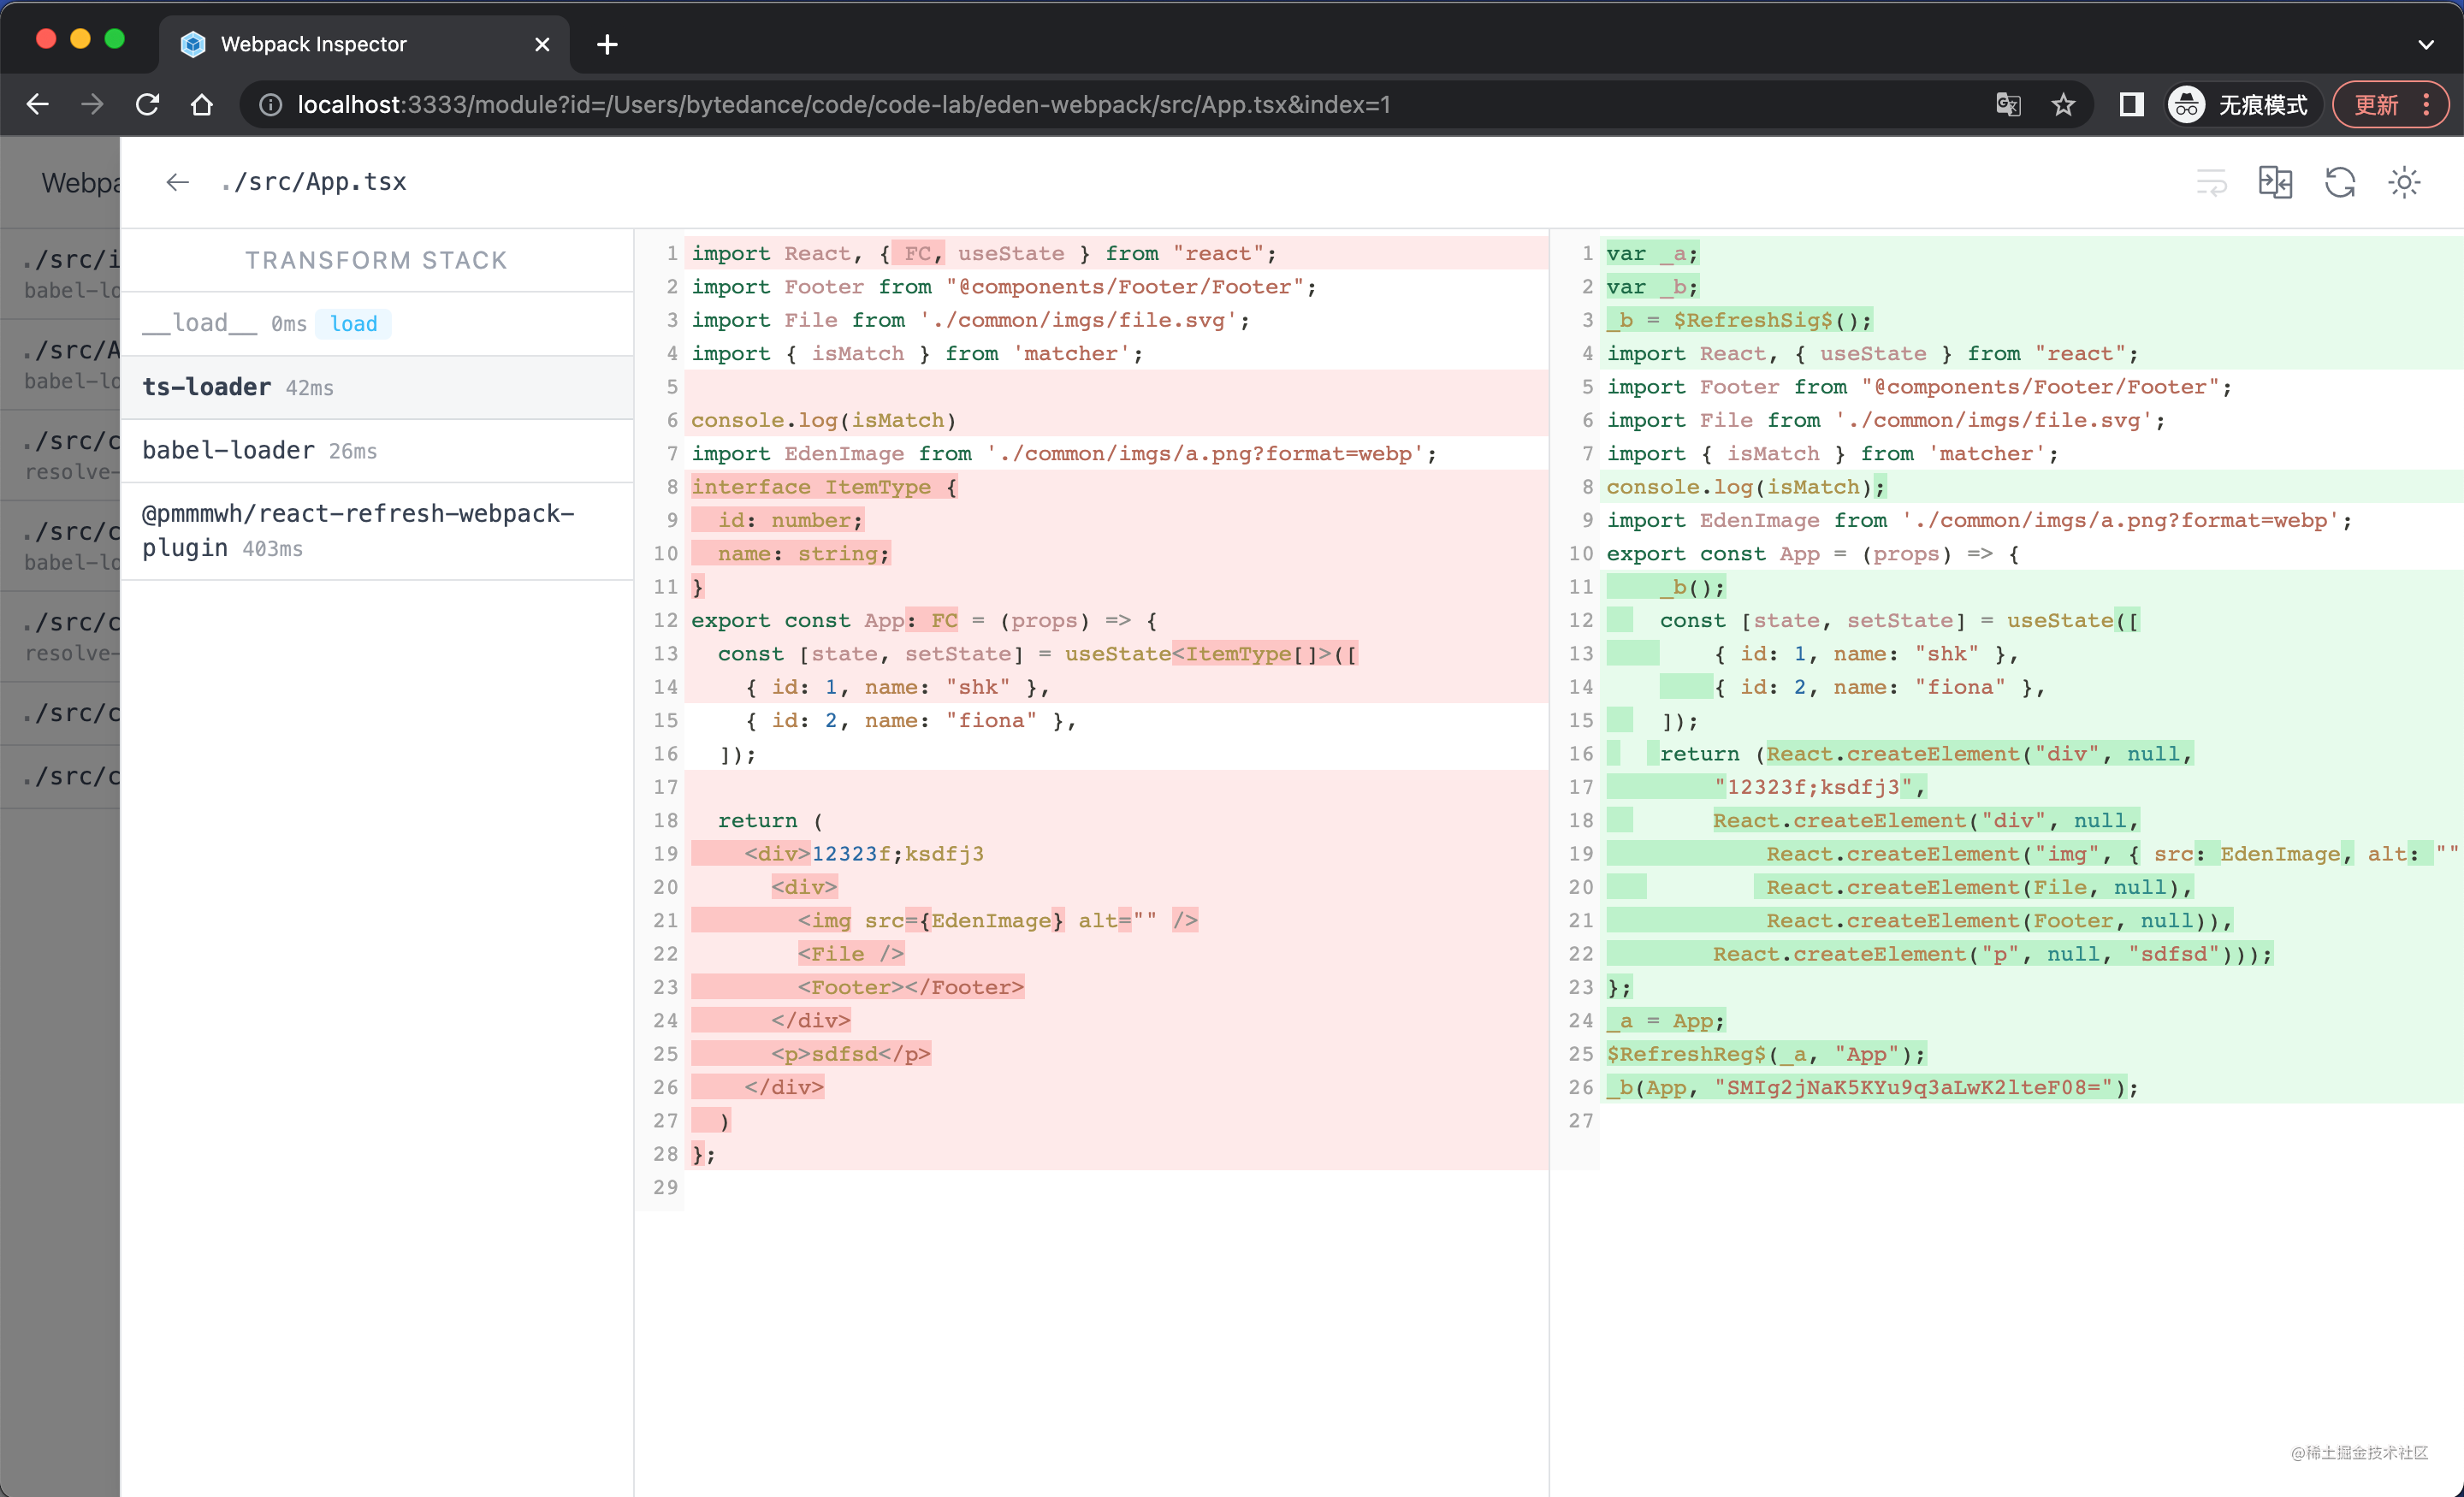Toggle line wrapping icon in module header
This screenshot has height=1497, width=2464.
[x=2211, y=182]
